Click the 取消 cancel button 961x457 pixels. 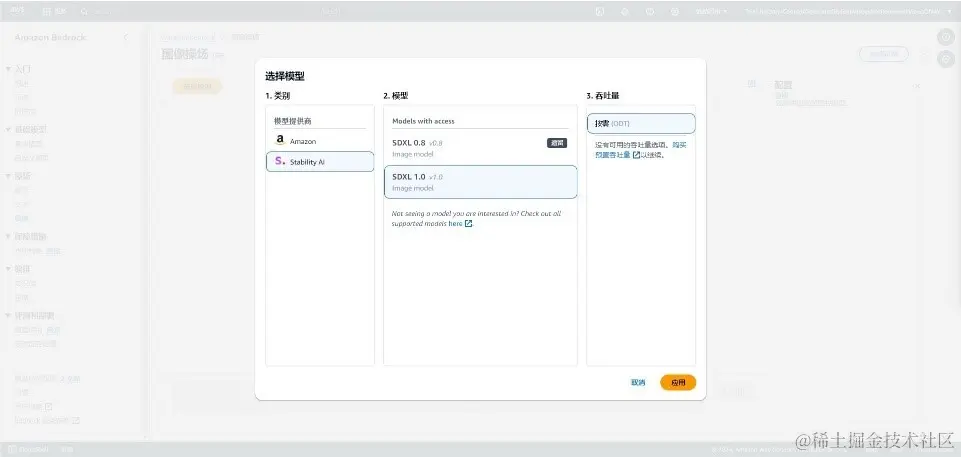[637, 382]
